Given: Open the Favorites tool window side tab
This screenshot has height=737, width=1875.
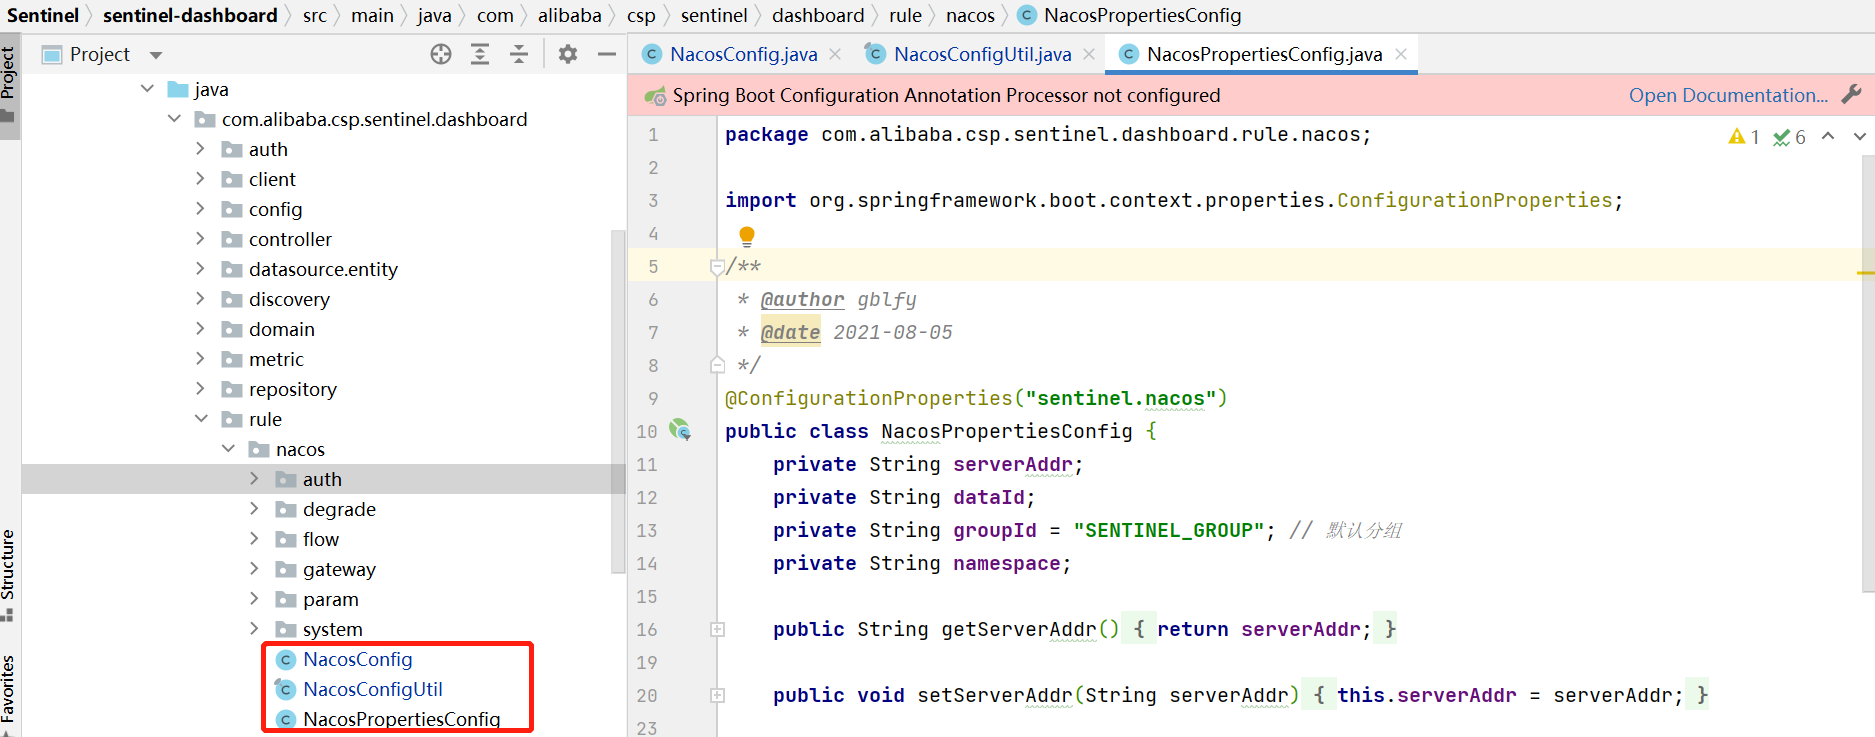Looking at the screenshot, I should (8, 693).
